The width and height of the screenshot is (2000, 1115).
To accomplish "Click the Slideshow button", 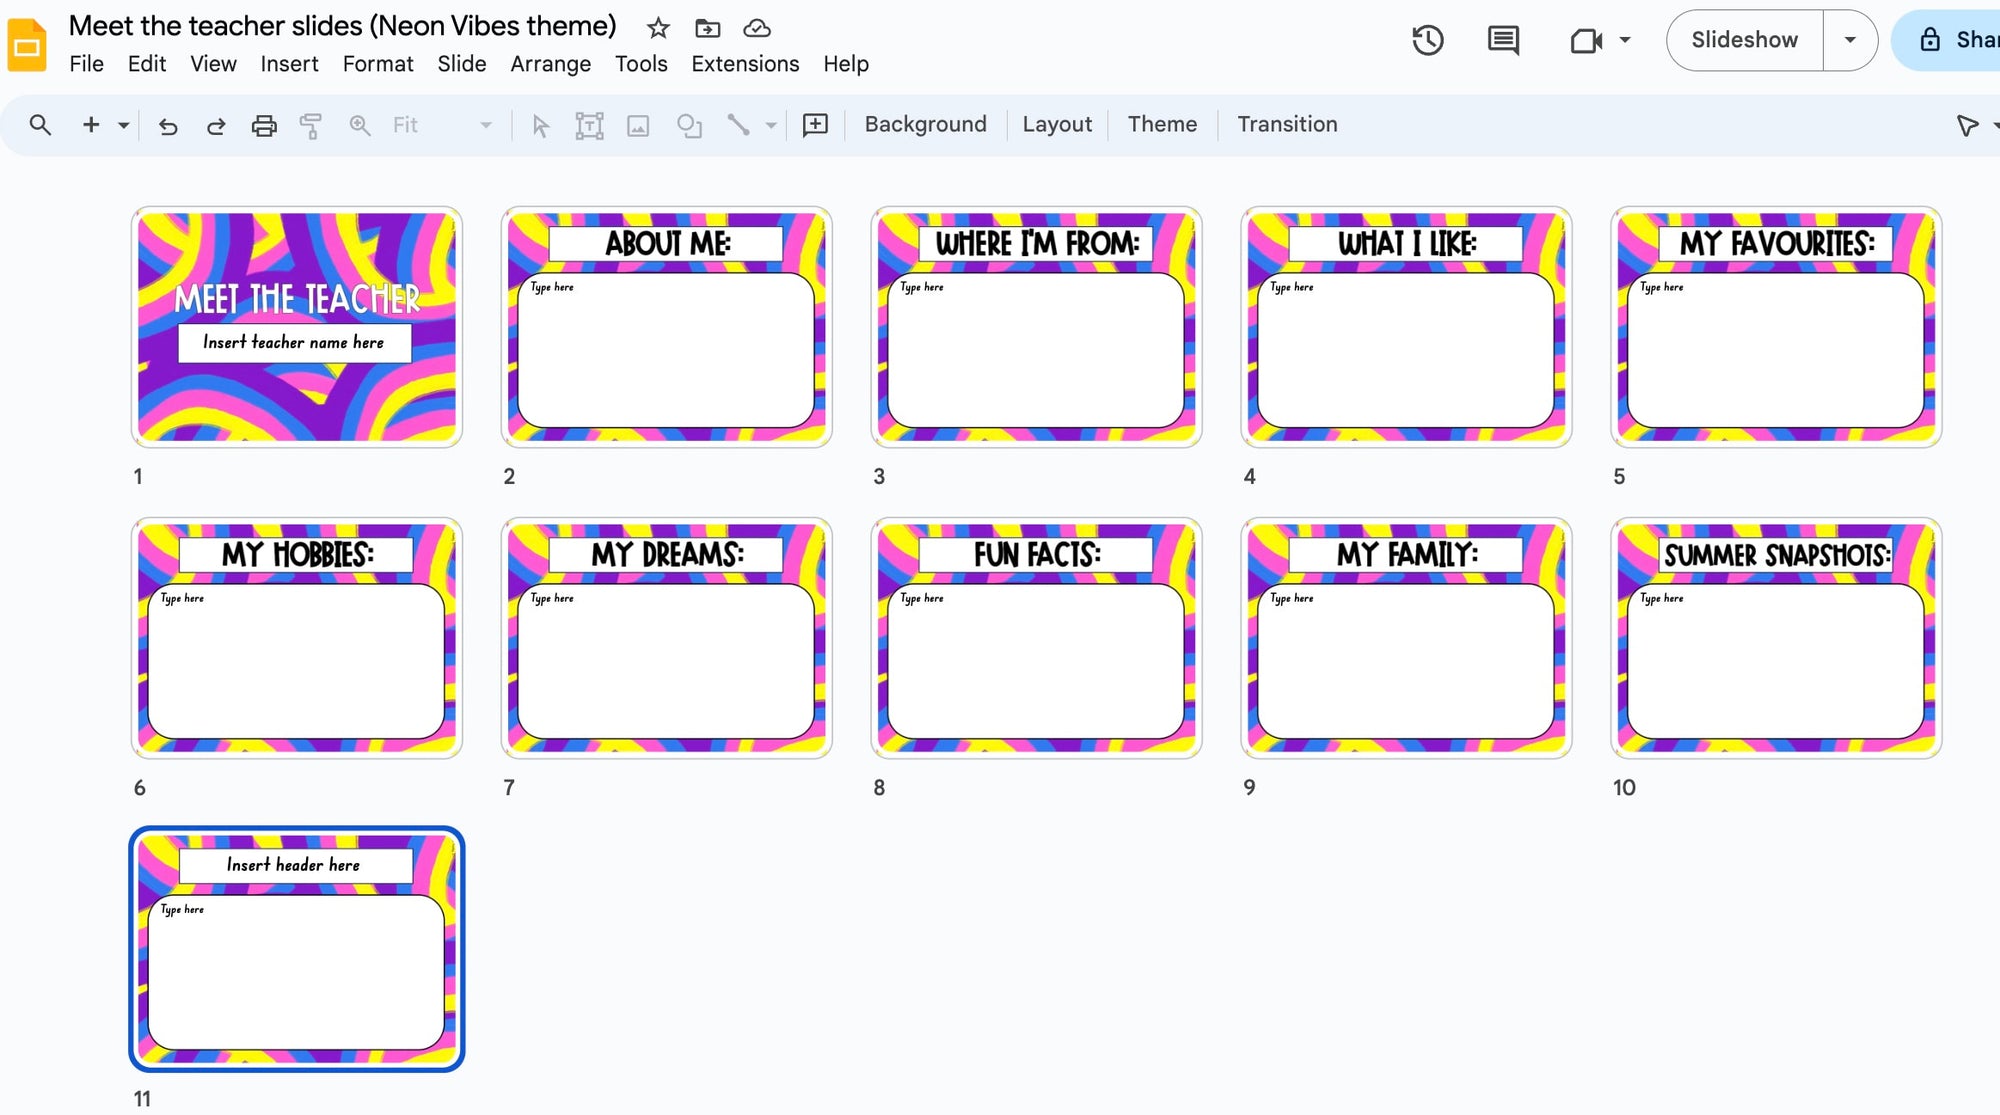I will tap(1746, 40).
